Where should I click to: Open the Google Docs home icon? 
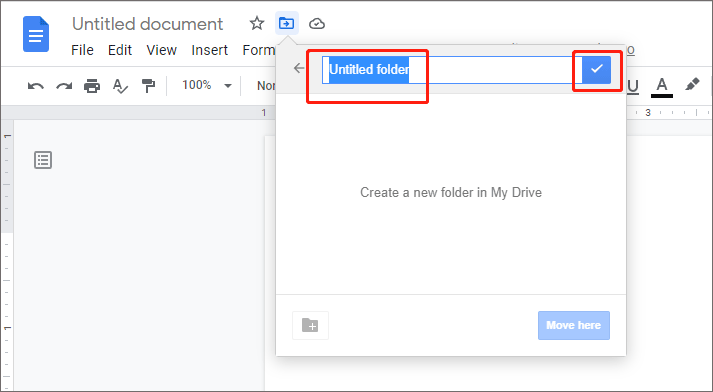pos(36,34)
